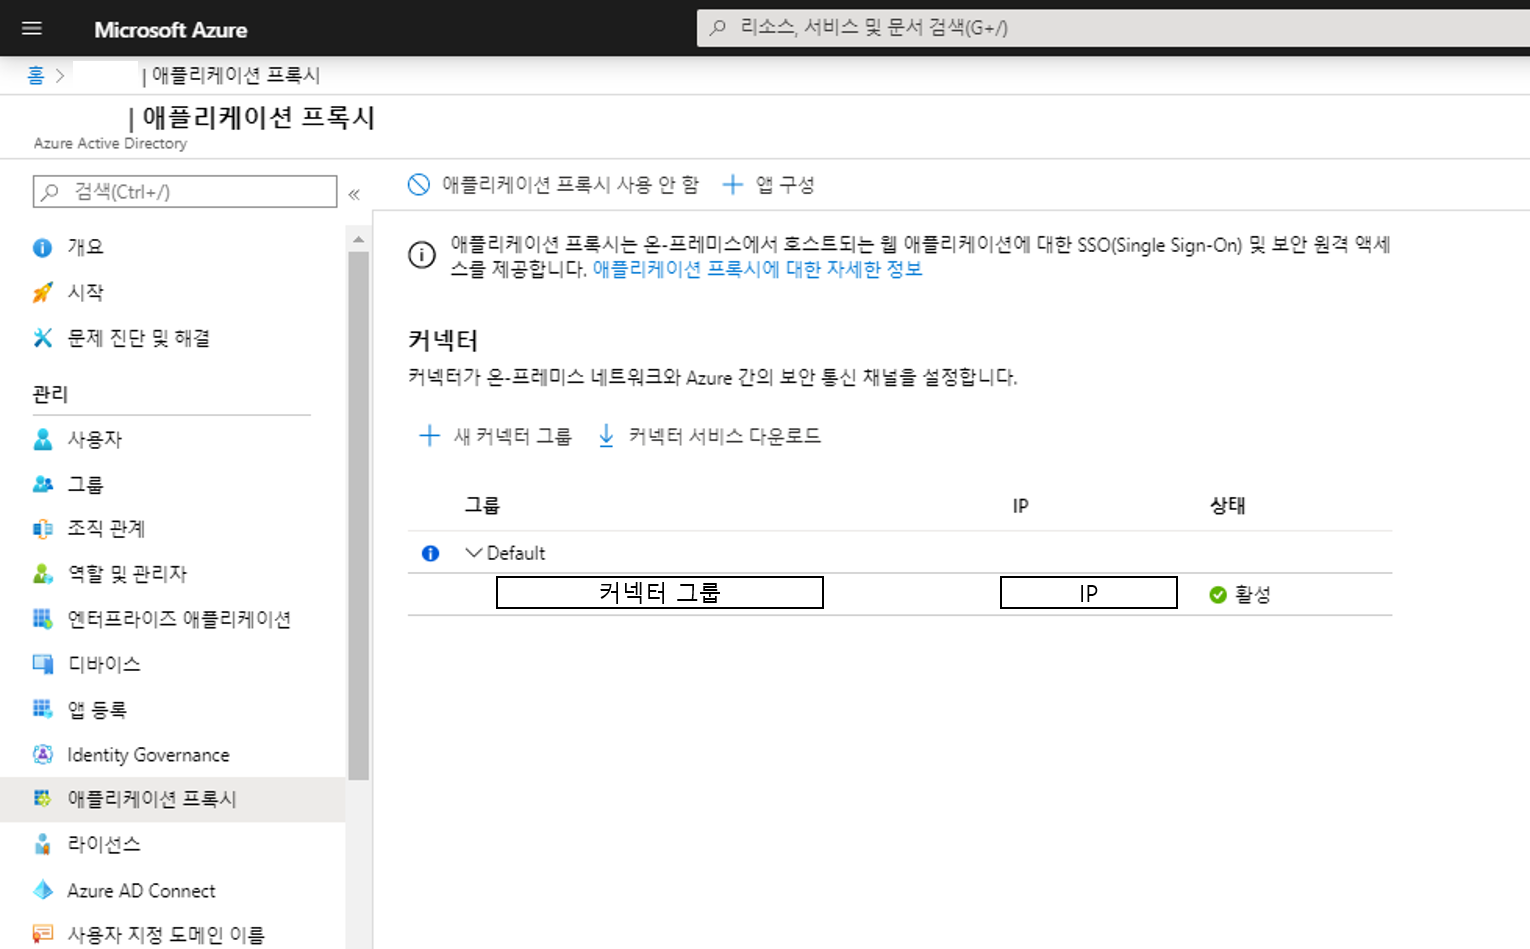Open the hamburger portal menu

(x=32, y=28)
